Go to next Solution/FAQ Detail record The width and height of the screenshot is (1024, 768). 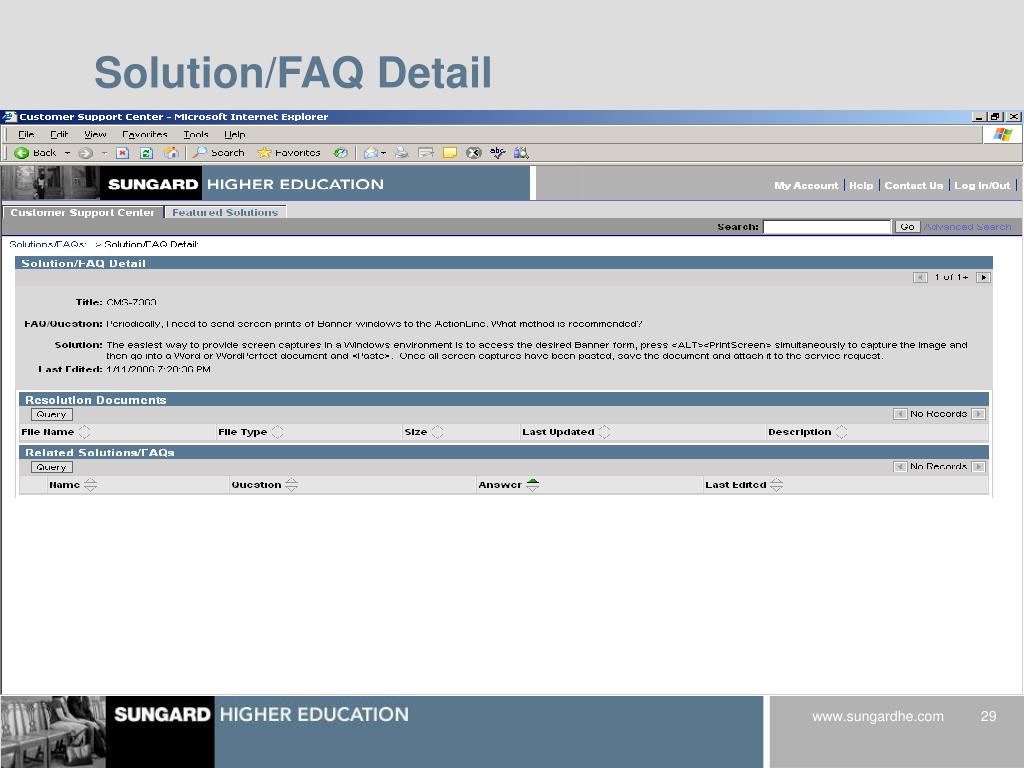(984, 278)
